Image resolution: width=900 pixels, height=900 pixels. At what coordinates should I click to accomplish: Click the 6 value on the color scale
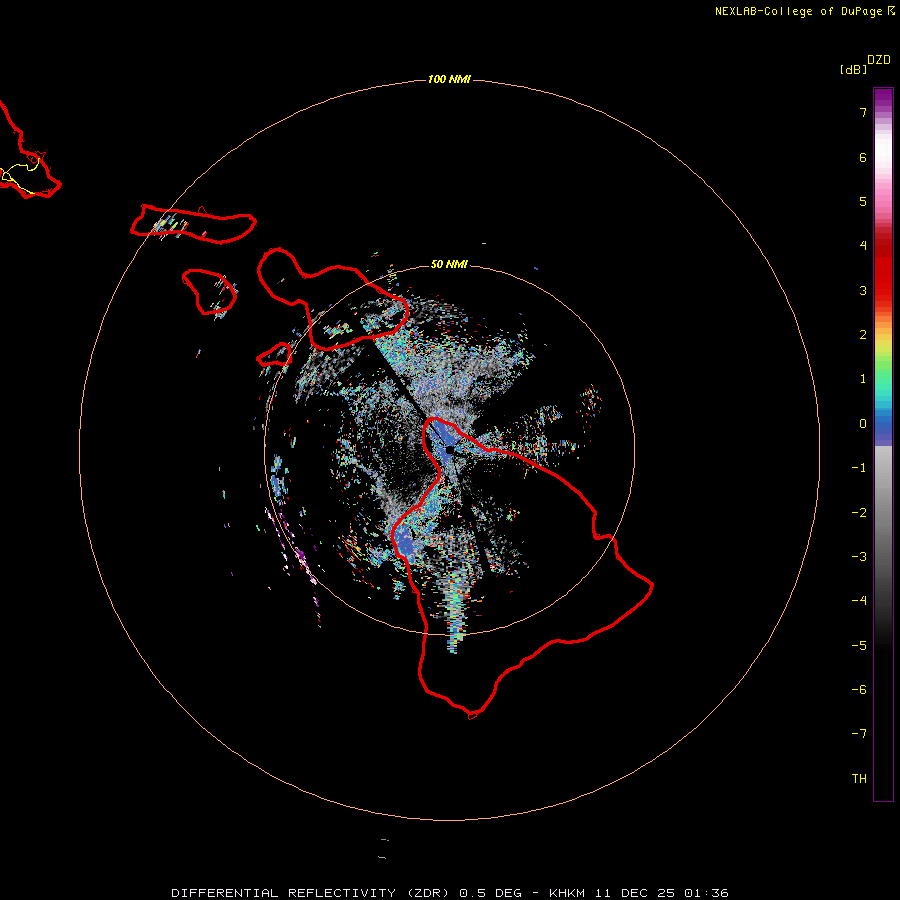tap(863, 157)
